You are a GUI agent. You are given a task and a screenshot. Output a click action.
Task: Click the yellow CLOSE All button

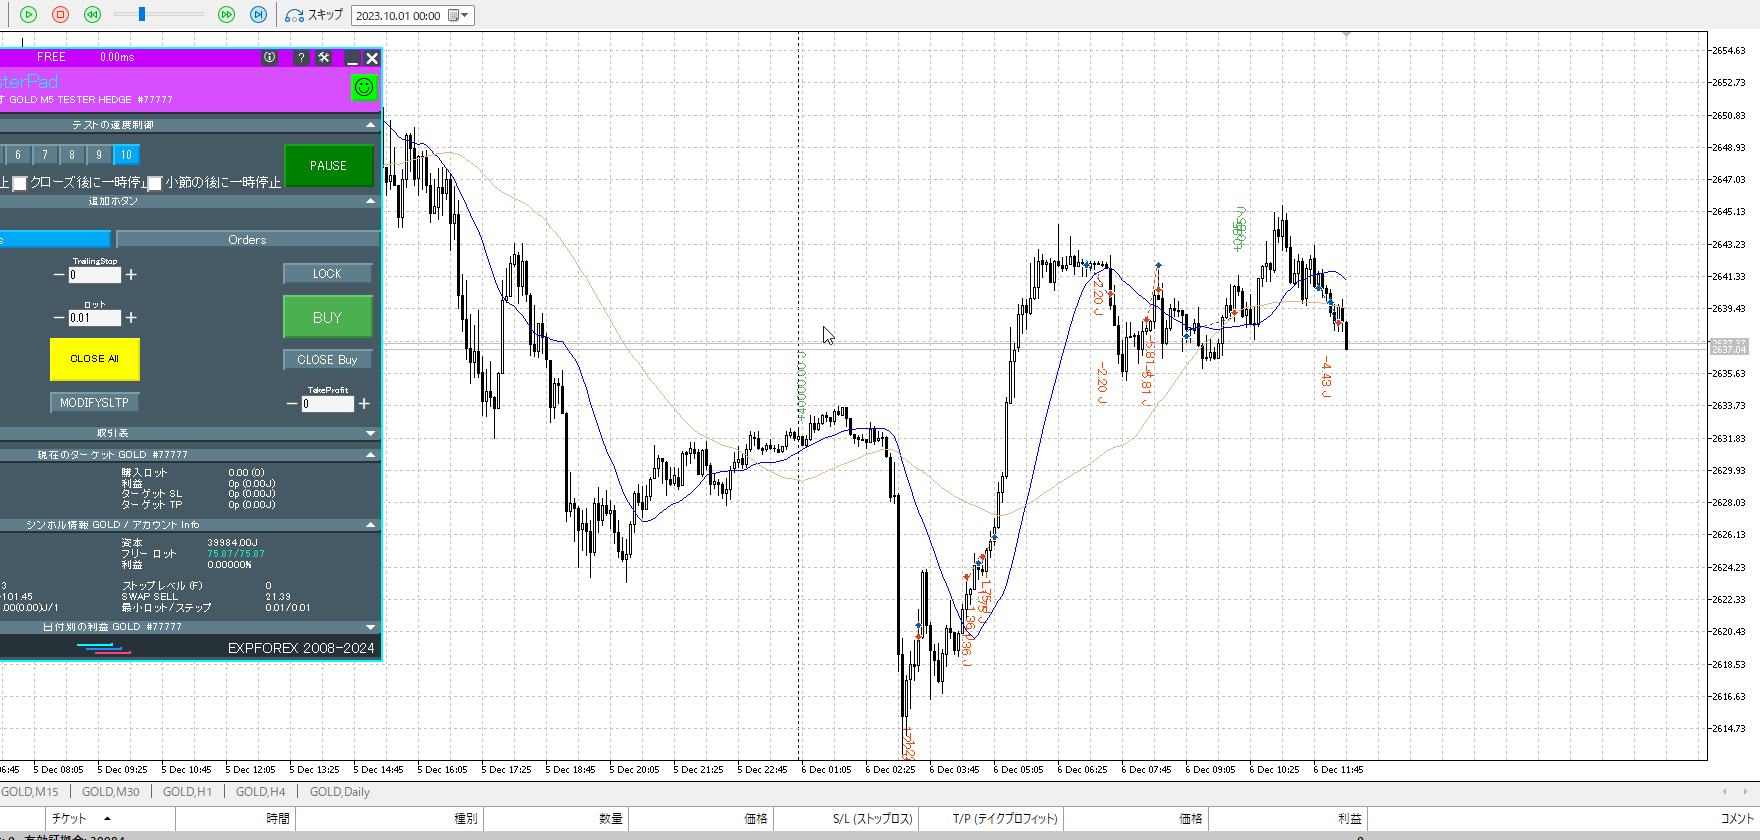[94, 359]
